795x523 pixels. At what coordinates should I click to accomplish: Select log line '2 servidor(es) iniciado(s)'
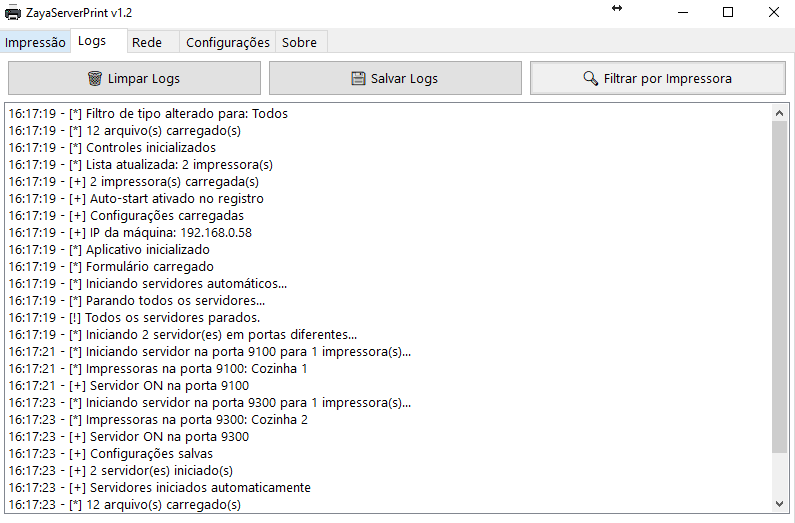[x=121, y=470]
